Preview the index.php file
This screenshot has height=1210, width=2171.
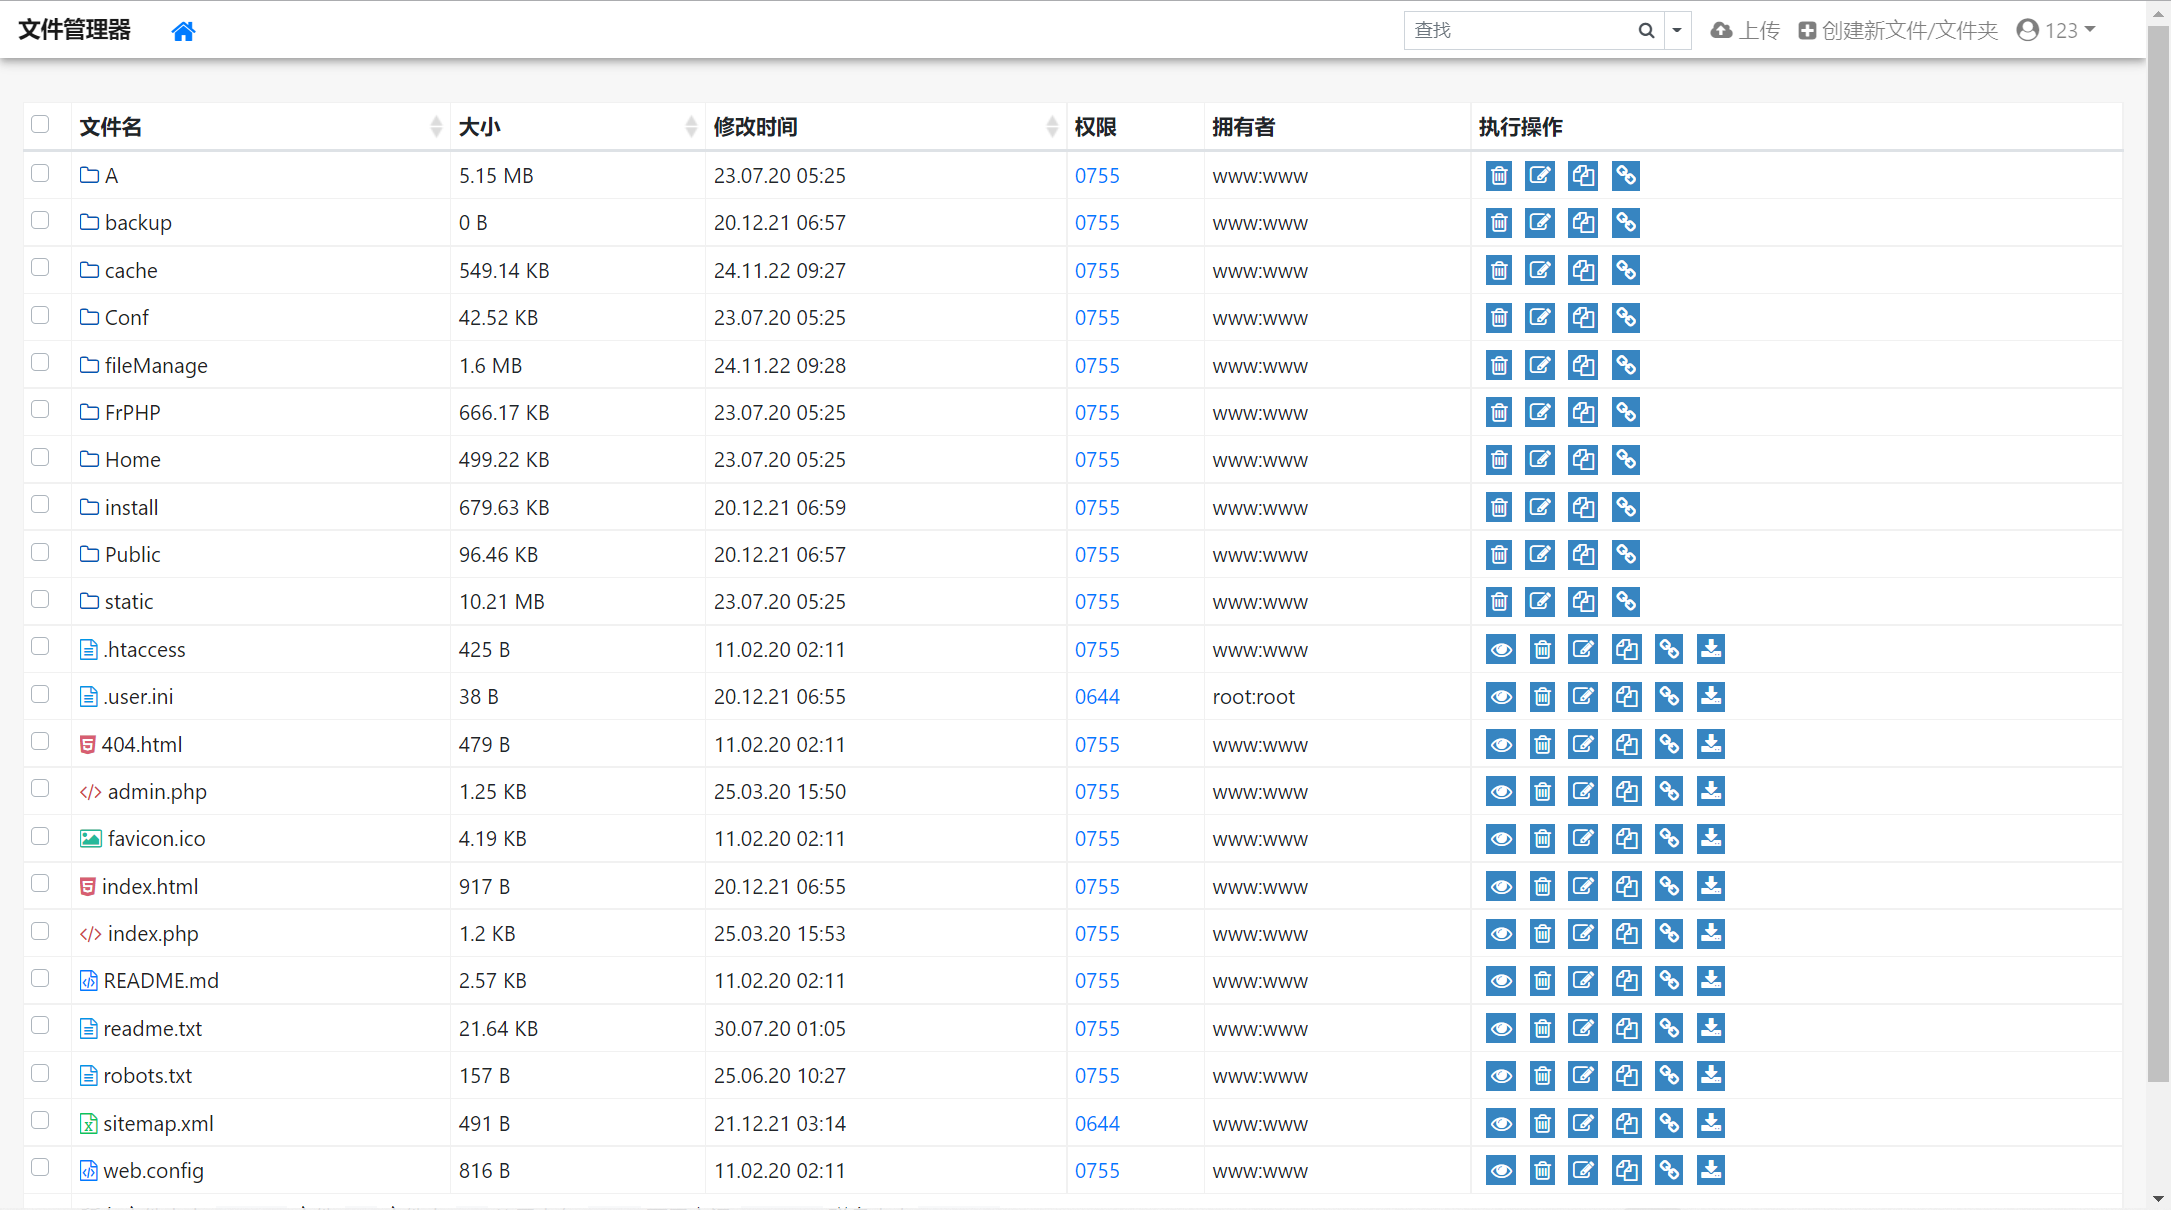pyautogui.click(x=1501, y=934)
